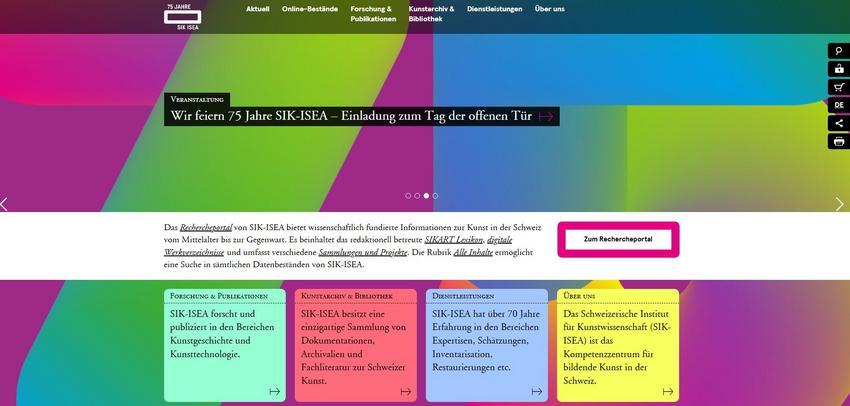Open the Aktuell menu
The height and width of the screenshot is (406, 850).
[257, 9]
